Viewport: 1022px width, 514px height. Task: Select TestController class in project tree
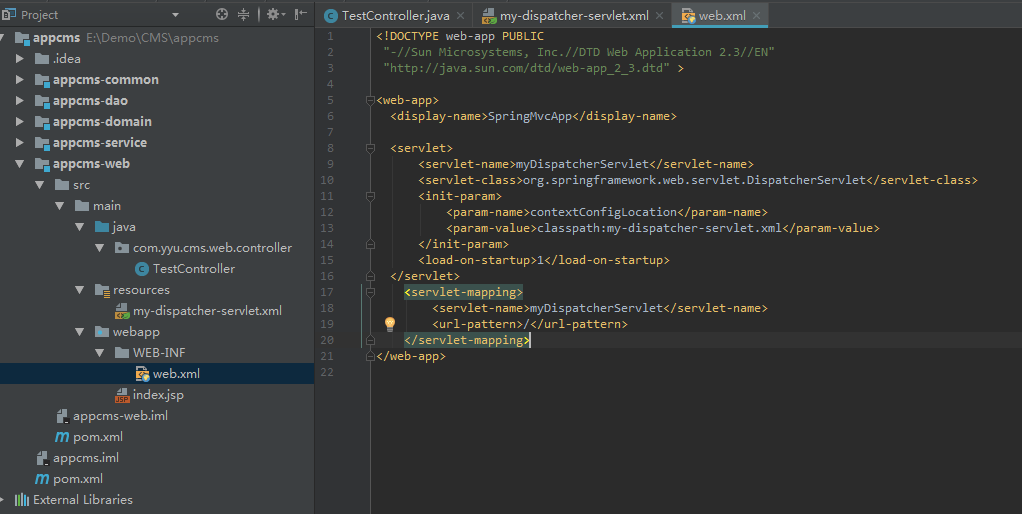click(193, 269)
